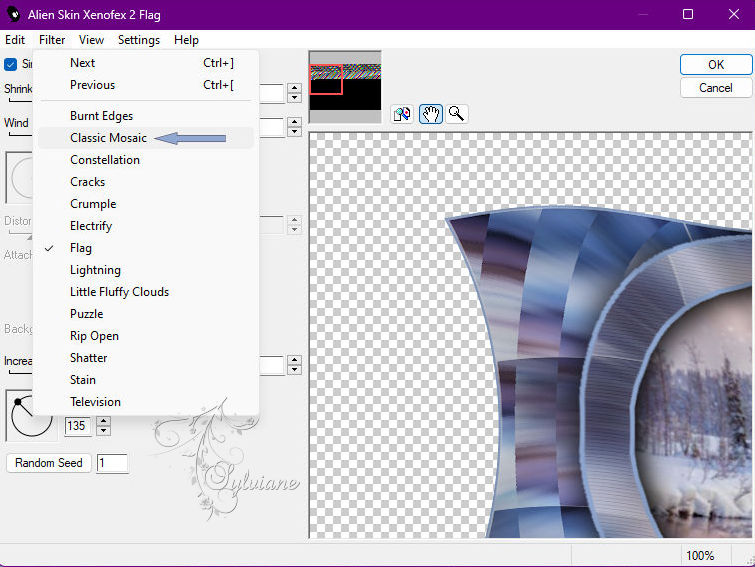
Task: Maximize the Xenofex 2 Flag window
Action: pos(688,14)
